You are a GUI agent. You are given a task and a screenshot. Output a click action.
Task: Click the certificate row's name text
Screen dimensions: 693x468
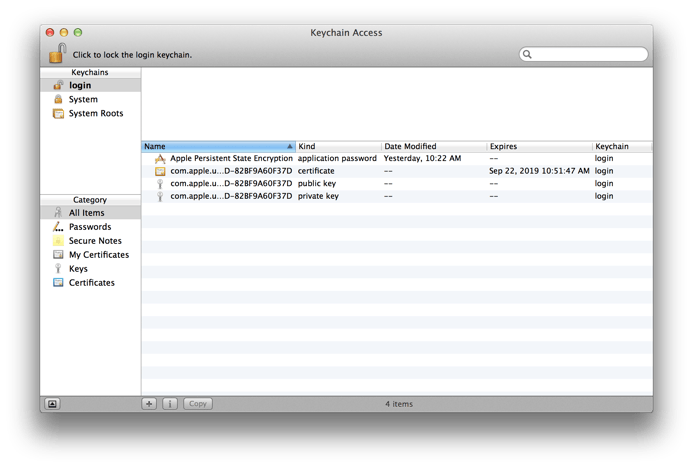[x=231, y=171]
